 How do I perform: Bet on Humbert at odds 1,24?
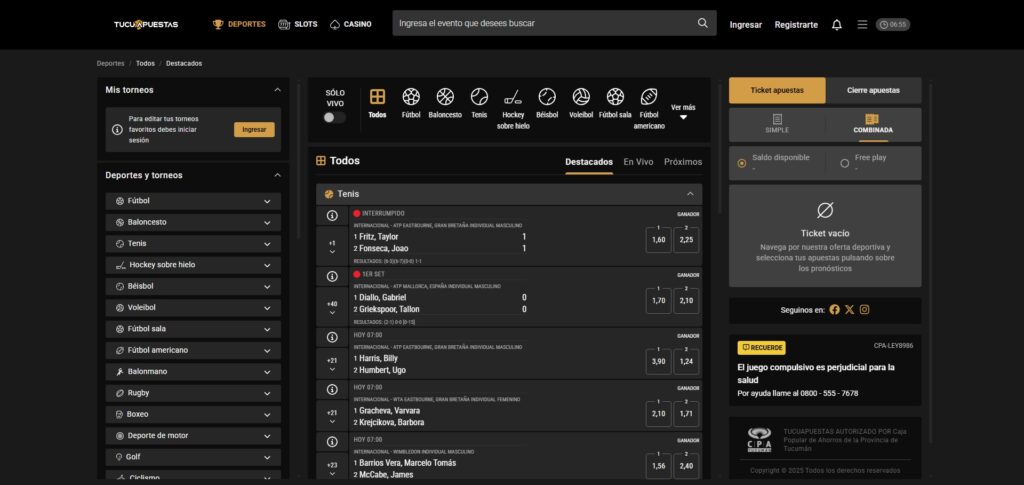686,362
